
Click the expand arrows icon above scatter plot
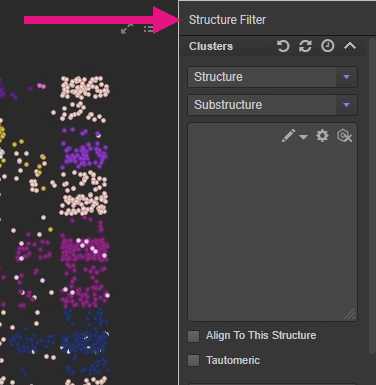point(127,29)
